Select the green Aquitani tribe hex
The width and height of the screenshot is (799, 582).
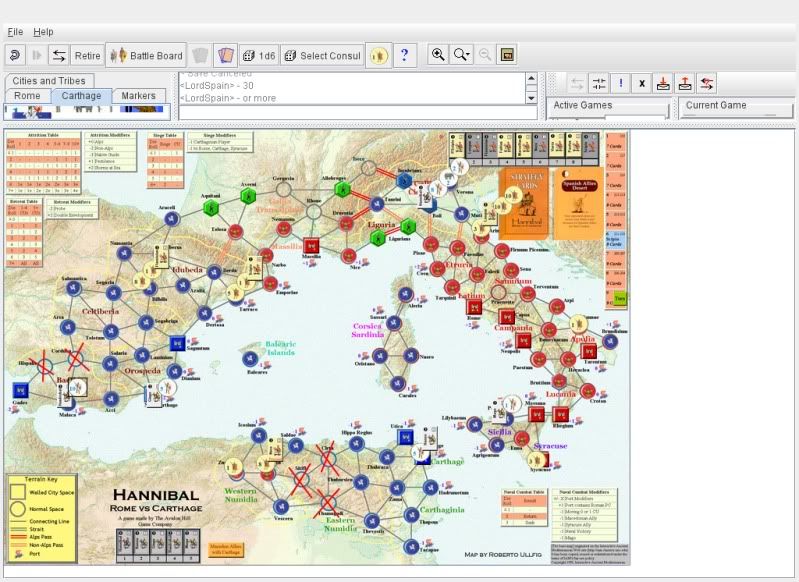click(210, 208)
